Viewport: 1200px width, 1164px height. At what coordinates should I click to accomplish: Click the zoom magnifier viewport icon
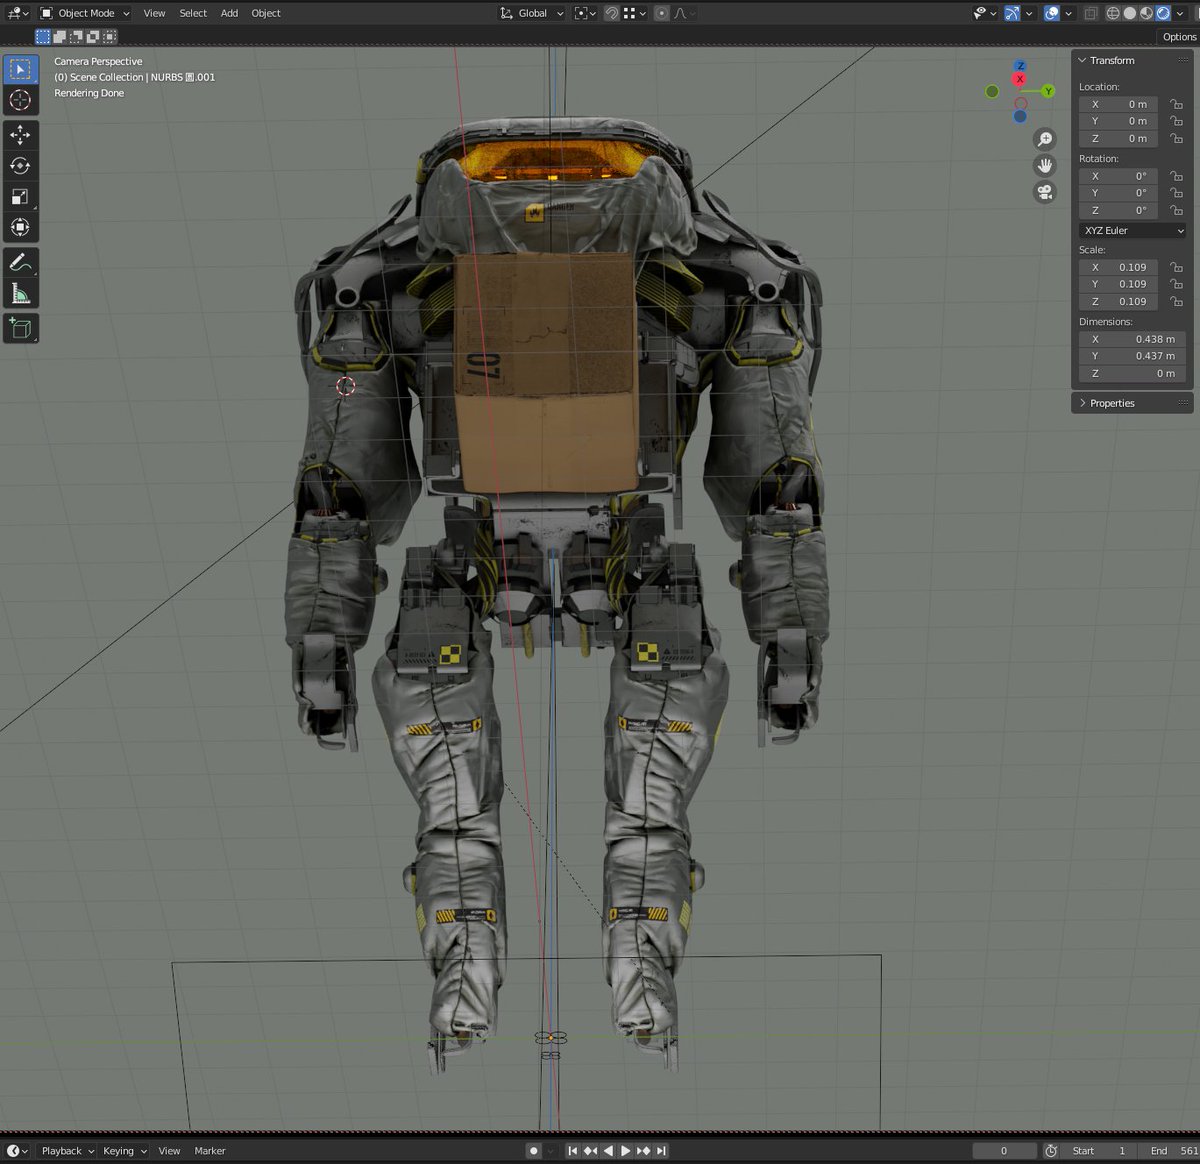click(1045, 140)
